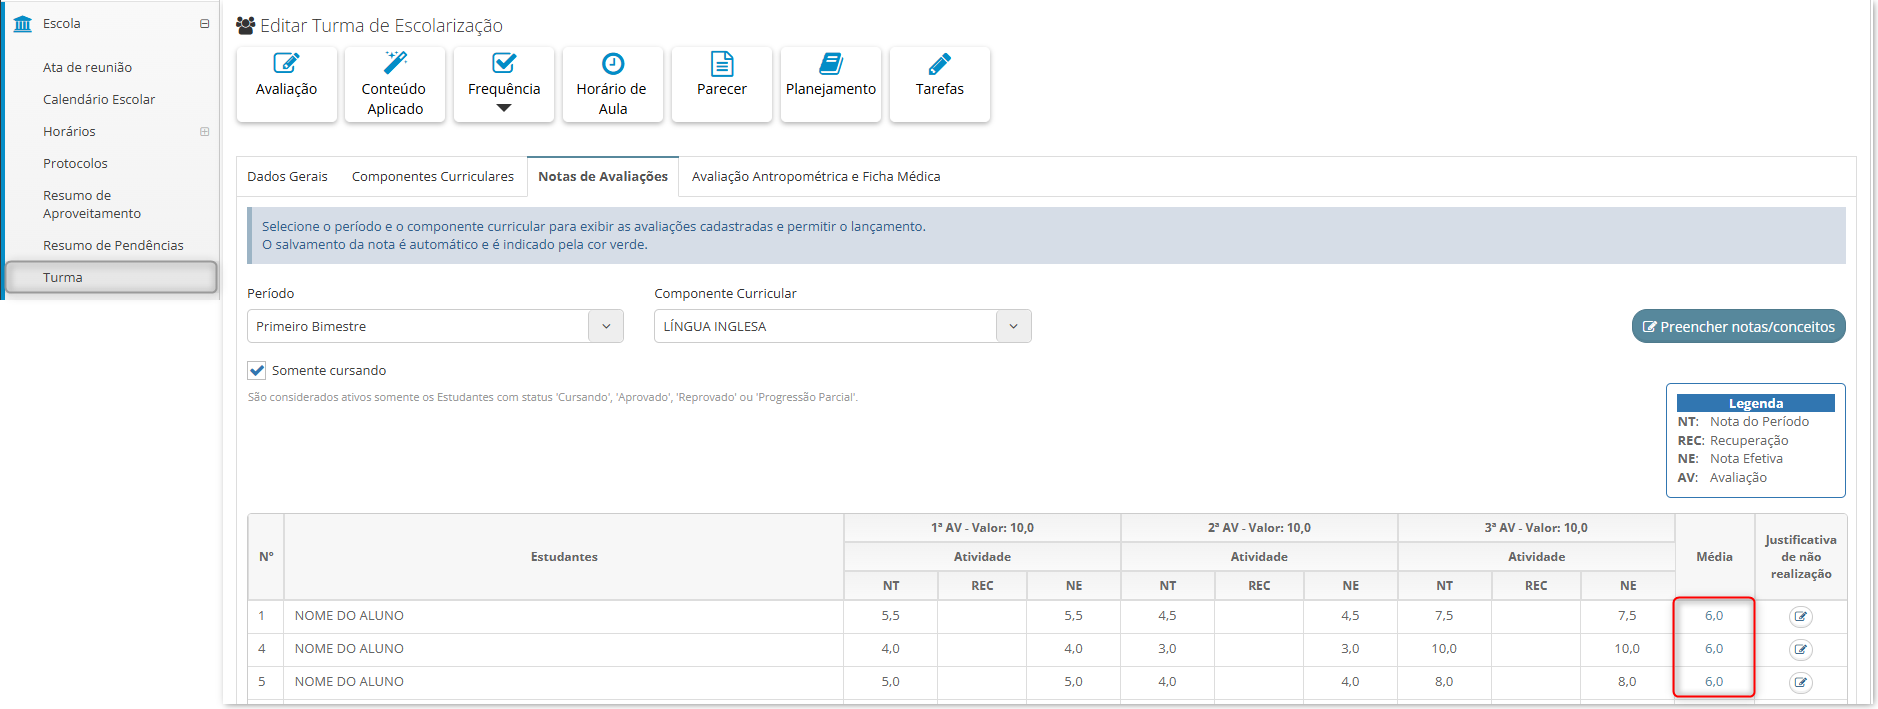Screen dimensions: 1878x709
Task: Open Resumo de Pendências in sidebar
Action: [113, 246]
